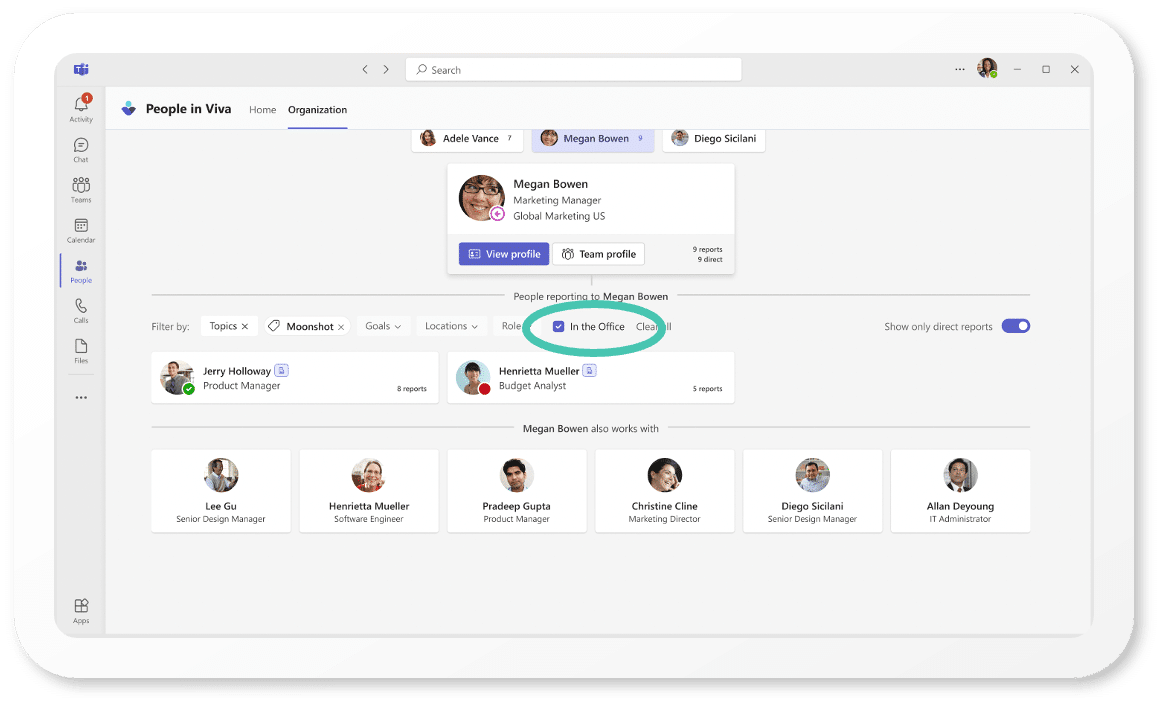Open Lee Gu's coworker card
The image size is (1162, 706).
tap(221, 490)
